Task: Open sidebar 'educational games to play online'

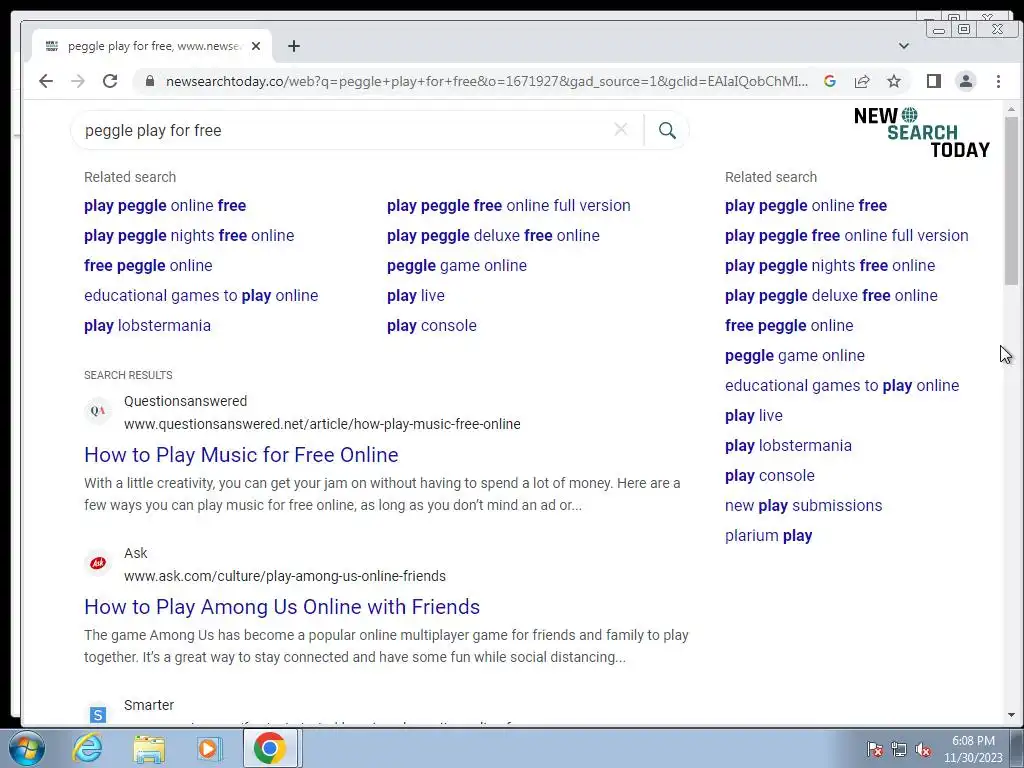Action: (842, 385)
